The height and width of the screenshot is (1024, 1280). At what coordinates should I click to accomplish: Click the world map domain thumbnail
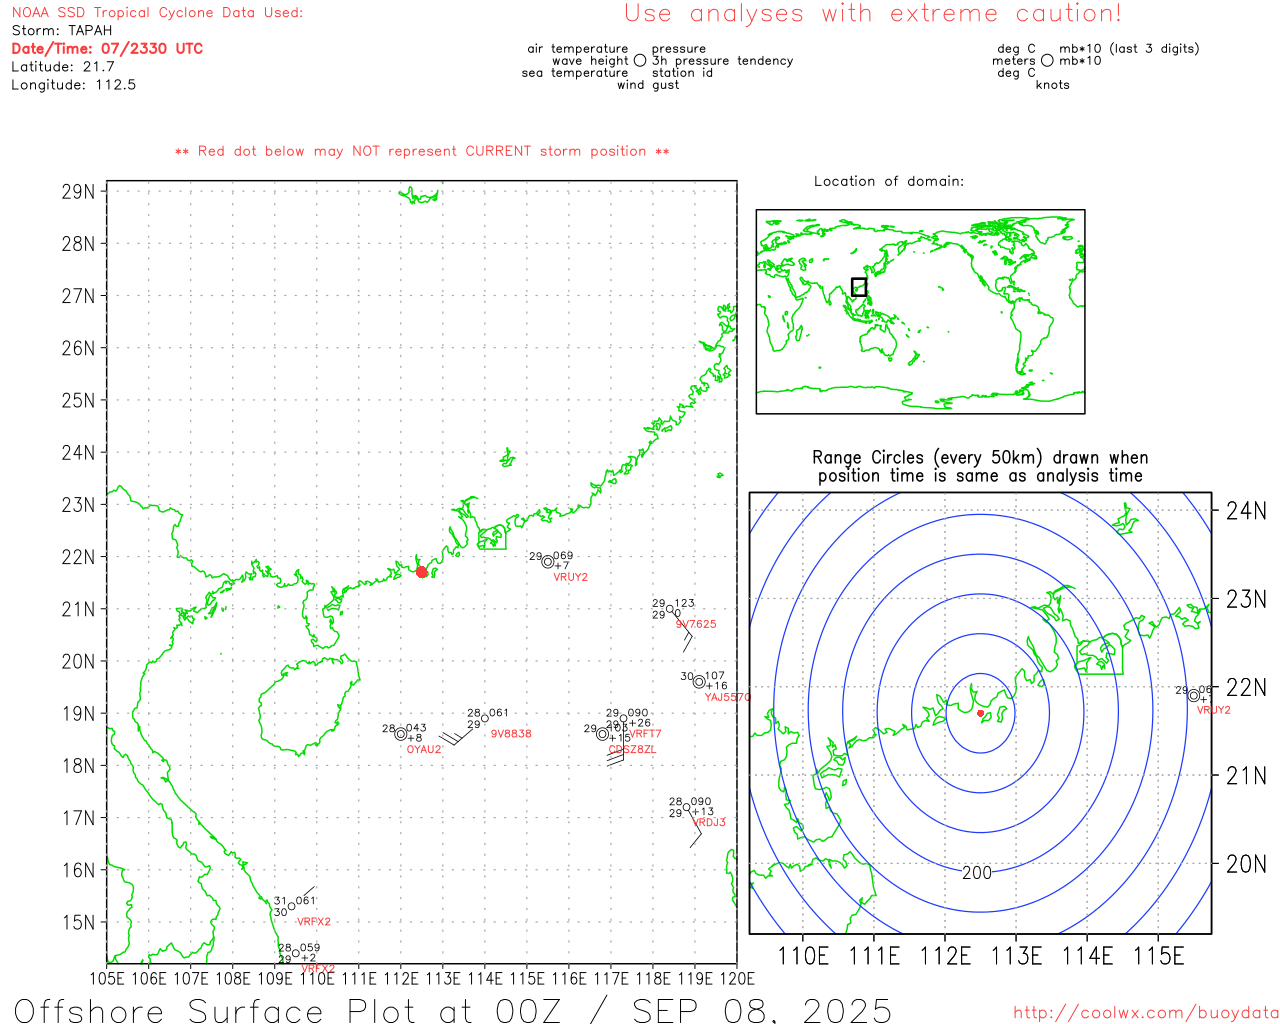click(x=920, y=312)
